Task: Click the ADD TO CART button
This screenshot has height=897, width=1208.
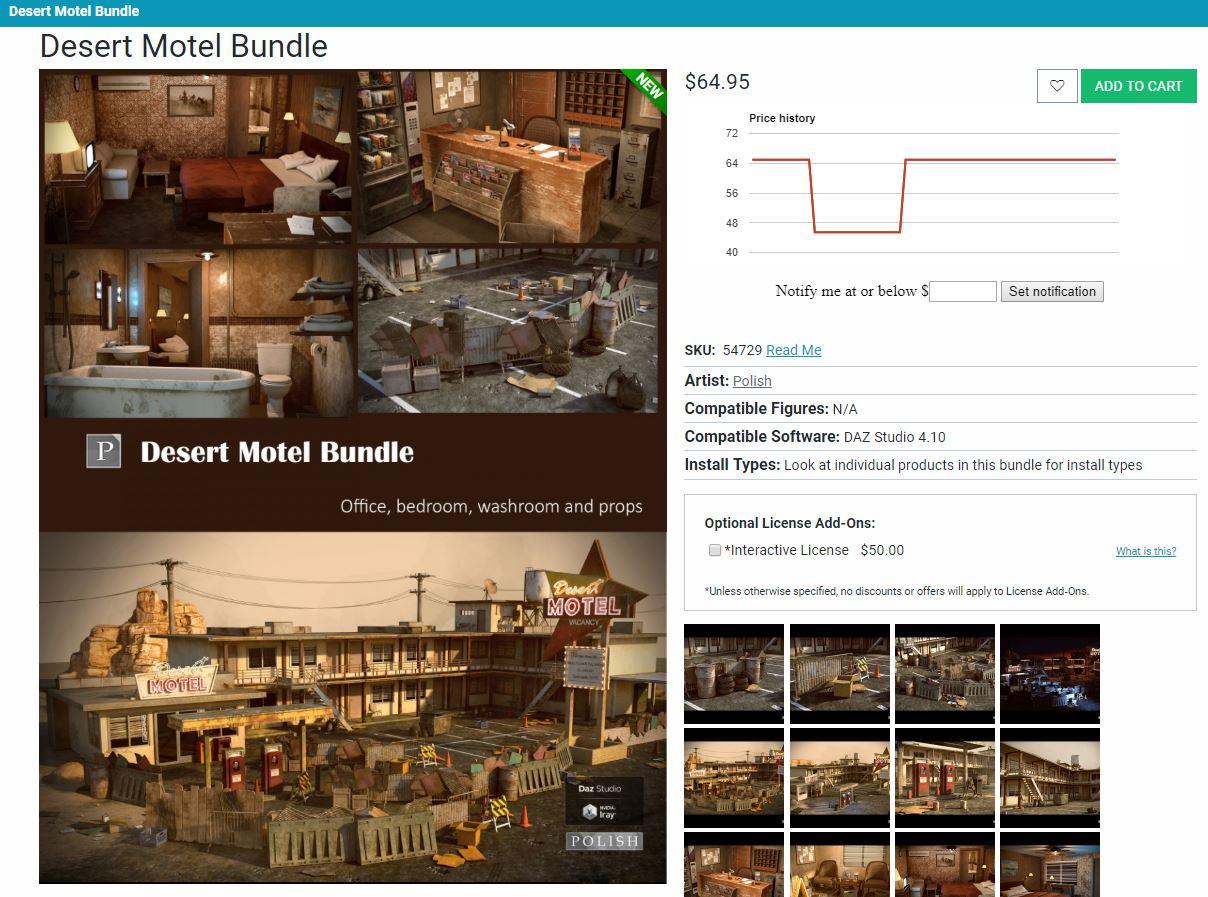Action: (x=1138, y=86)
